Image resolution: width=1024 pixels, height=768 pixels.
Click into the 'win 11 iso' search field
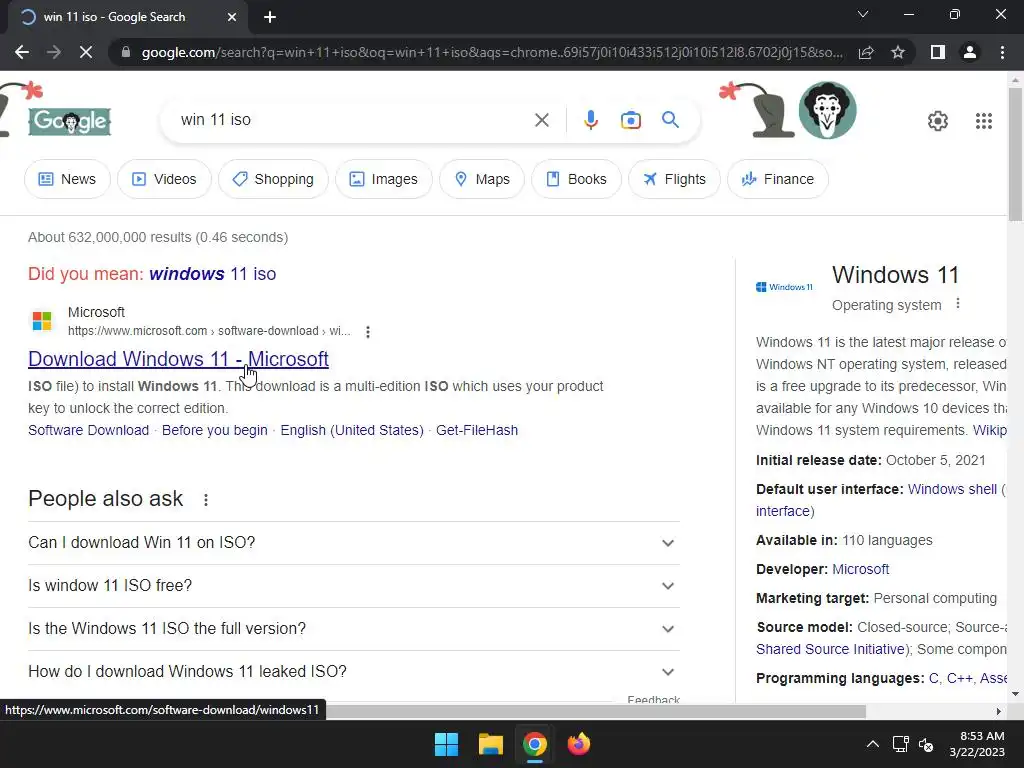coord(353,120)
